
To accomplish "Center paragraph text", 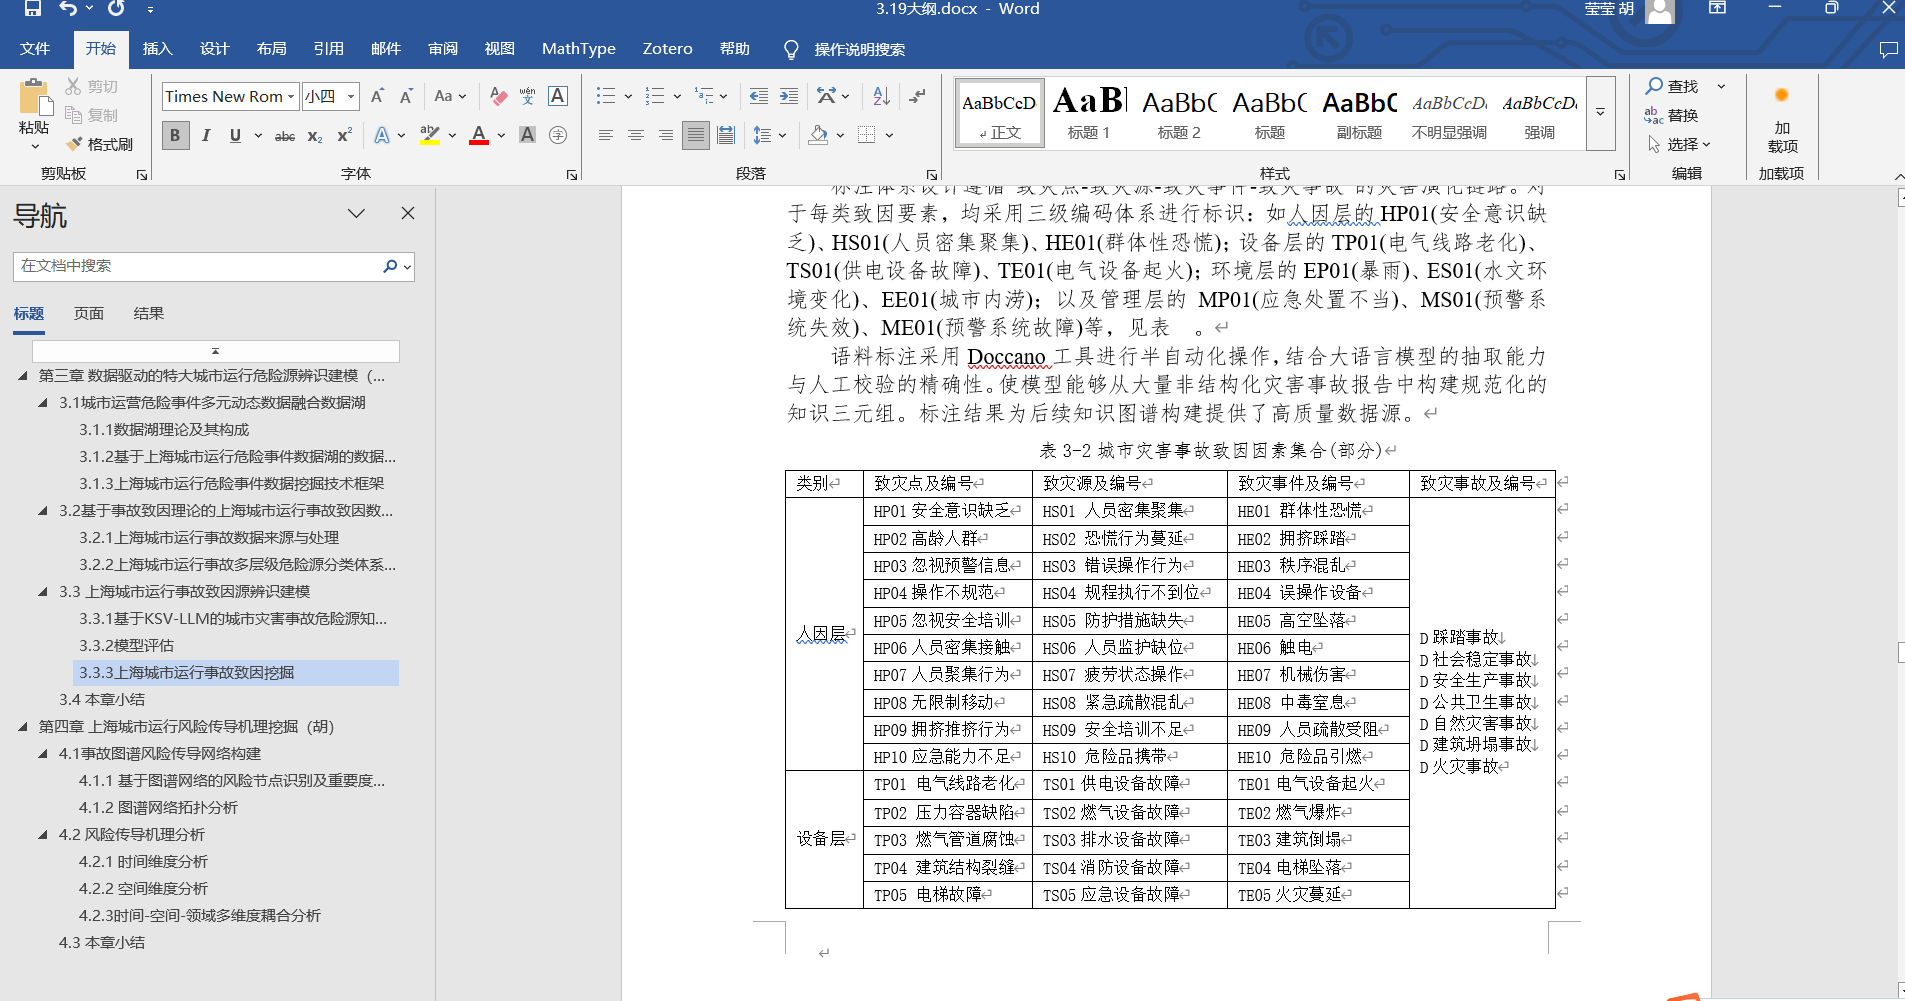I will click(x=635, y=135).
